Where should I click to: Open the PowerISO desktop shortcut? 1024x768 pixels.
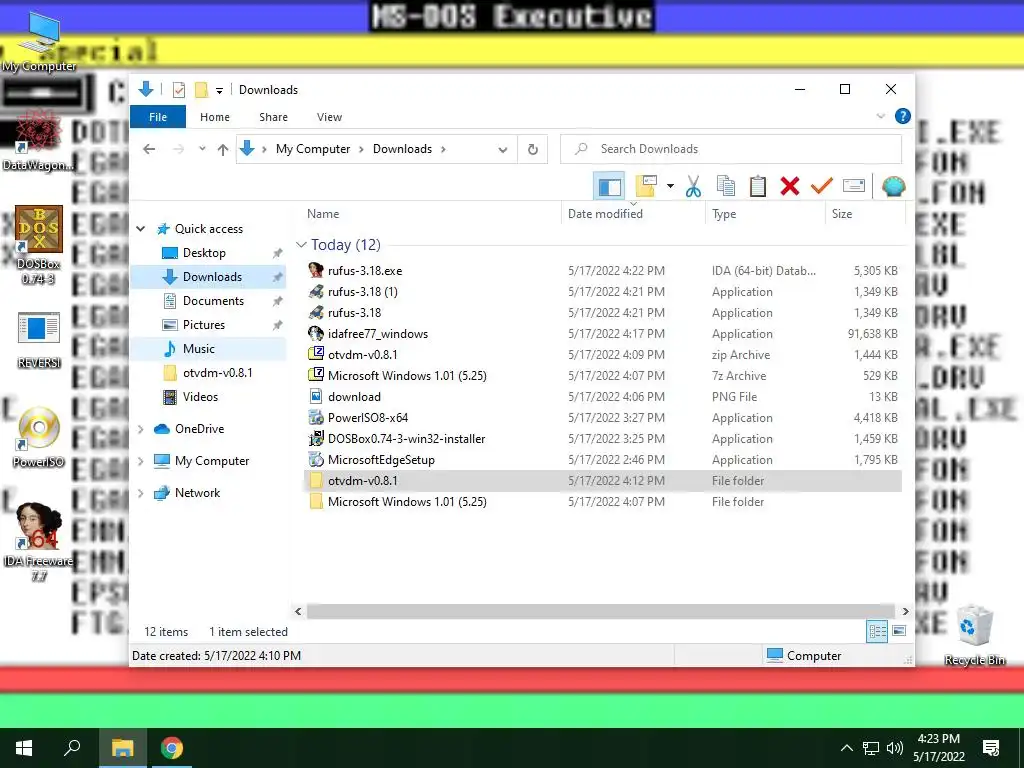click(x=39, y=436)
